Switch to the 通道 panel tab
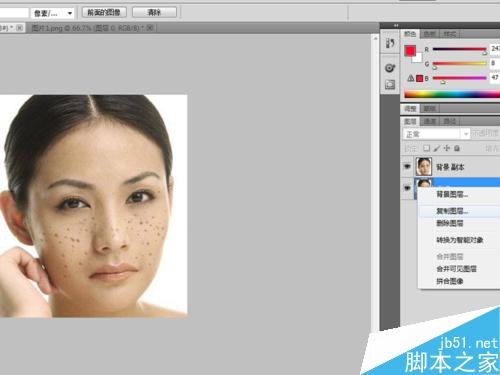The image size is (500, 375). tap(430, 121)
